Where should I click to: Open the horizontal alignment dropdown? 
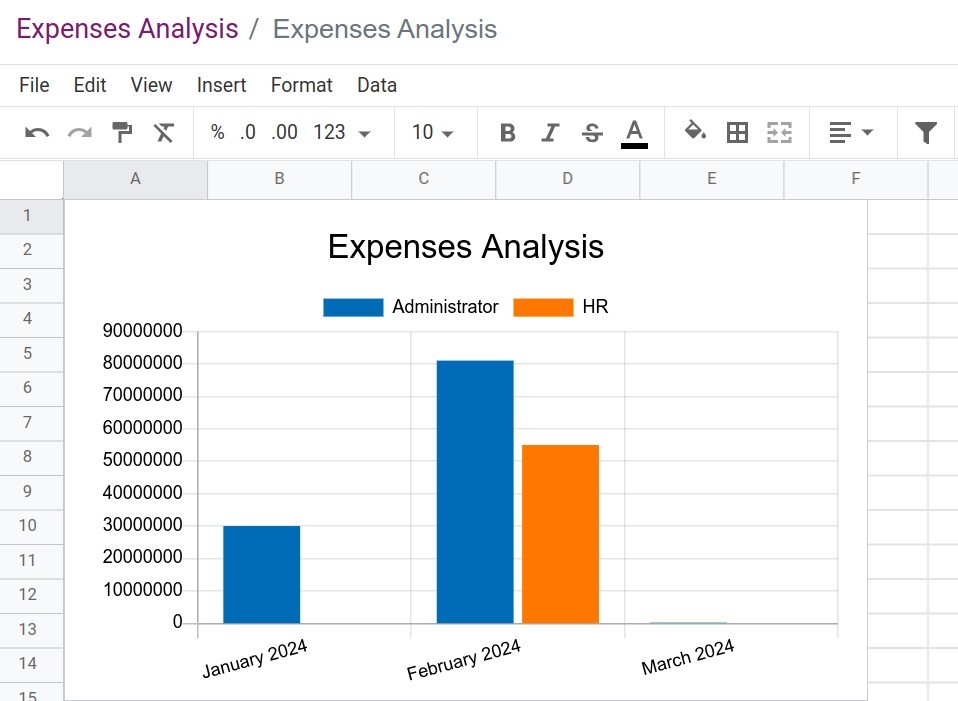852,133
